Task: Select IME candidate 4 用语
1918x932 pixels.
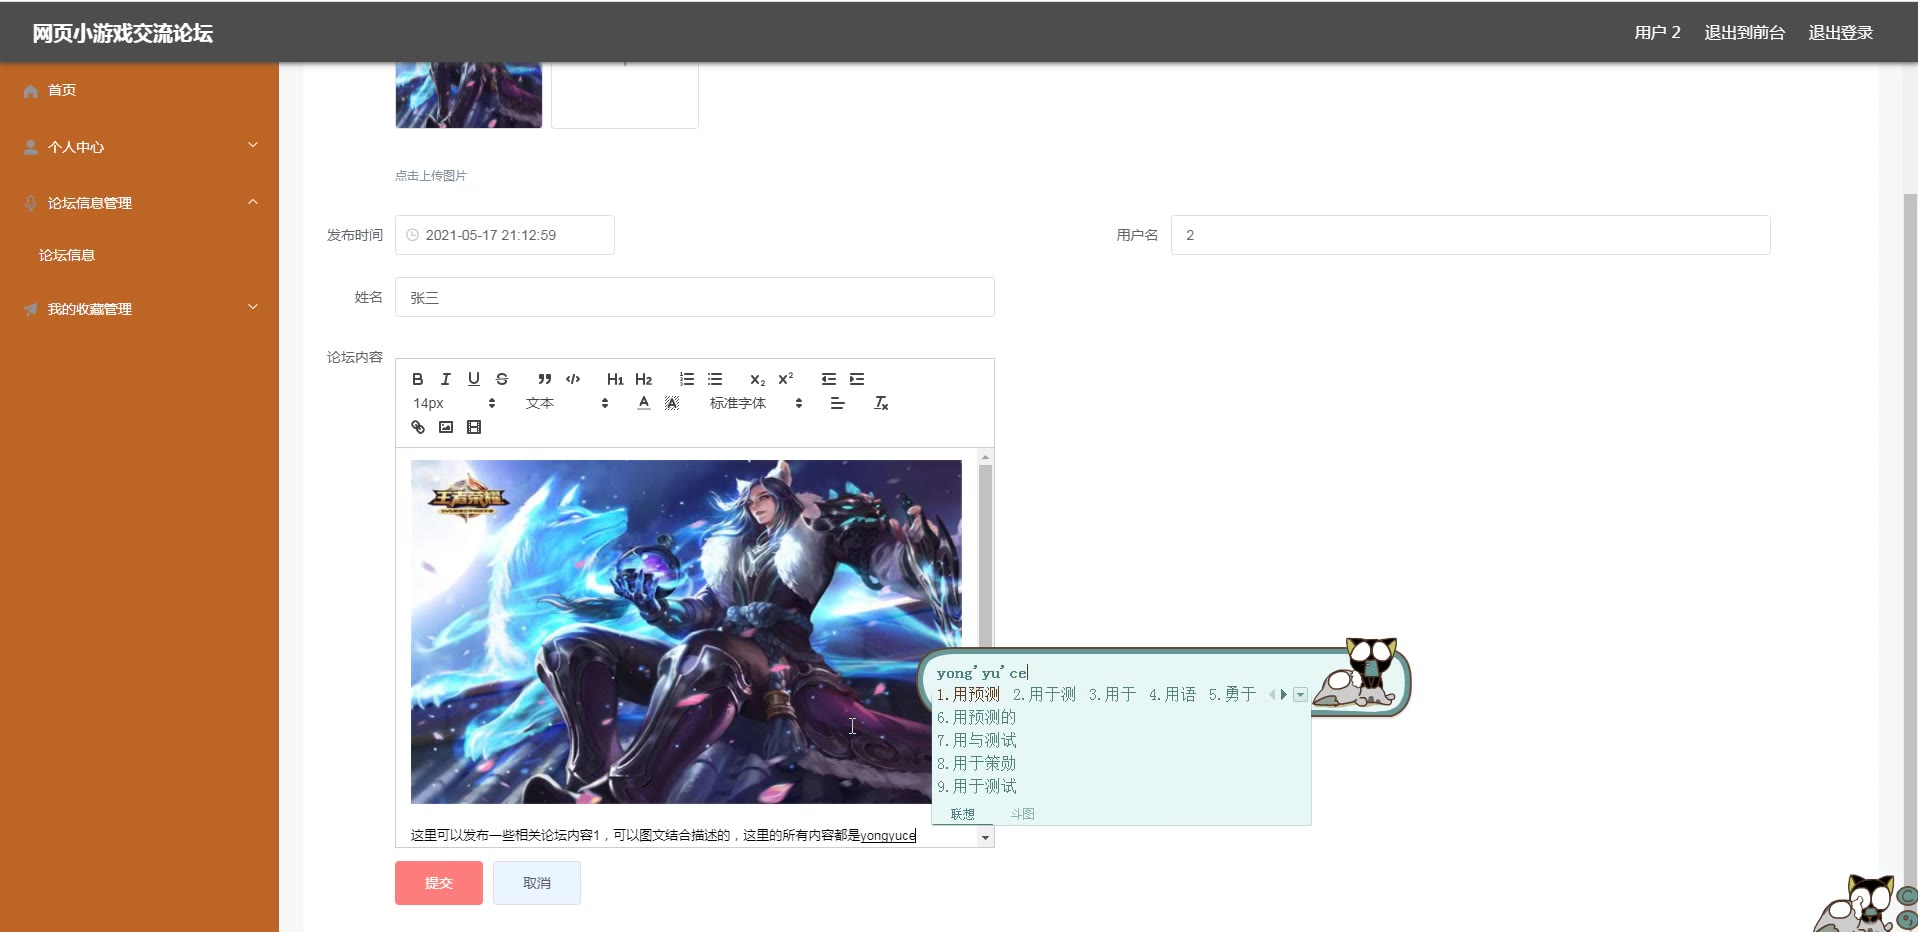Action: coord(1172,694)
